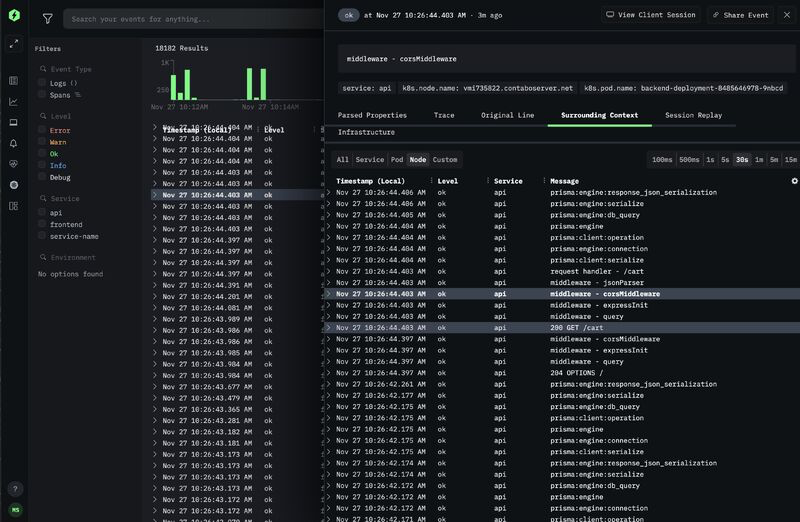
Task: Open the service health heart icon
Action: [x=14, y=164]
